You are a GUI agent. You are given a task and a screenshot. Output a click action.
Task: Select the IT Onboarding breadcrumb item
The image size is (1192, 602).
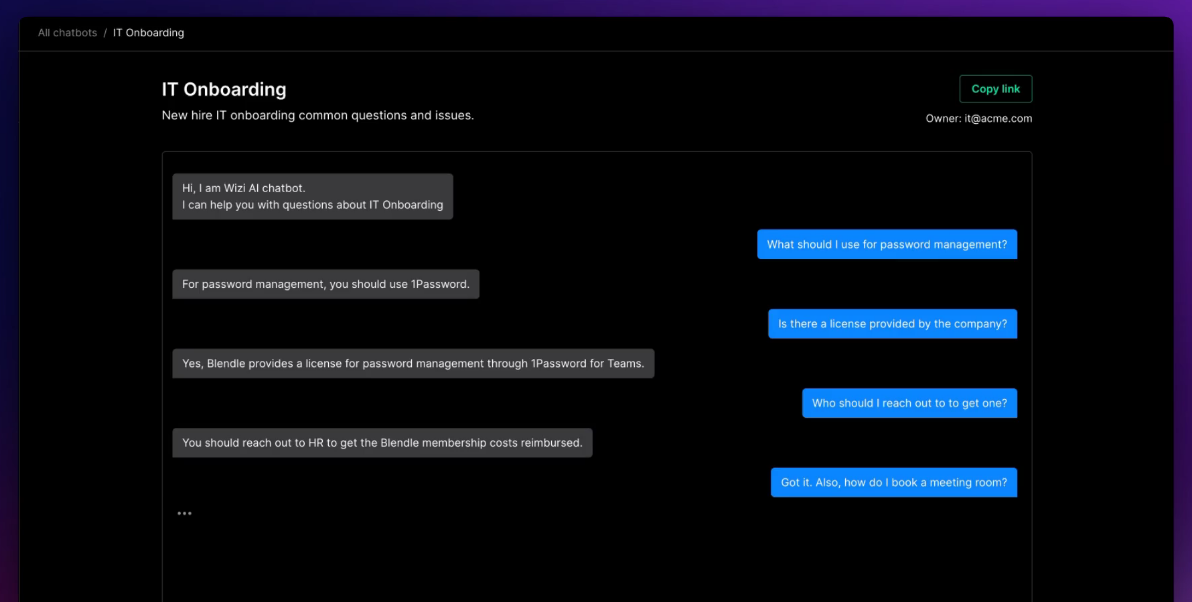pyautogui.click(x=148, y=33)
